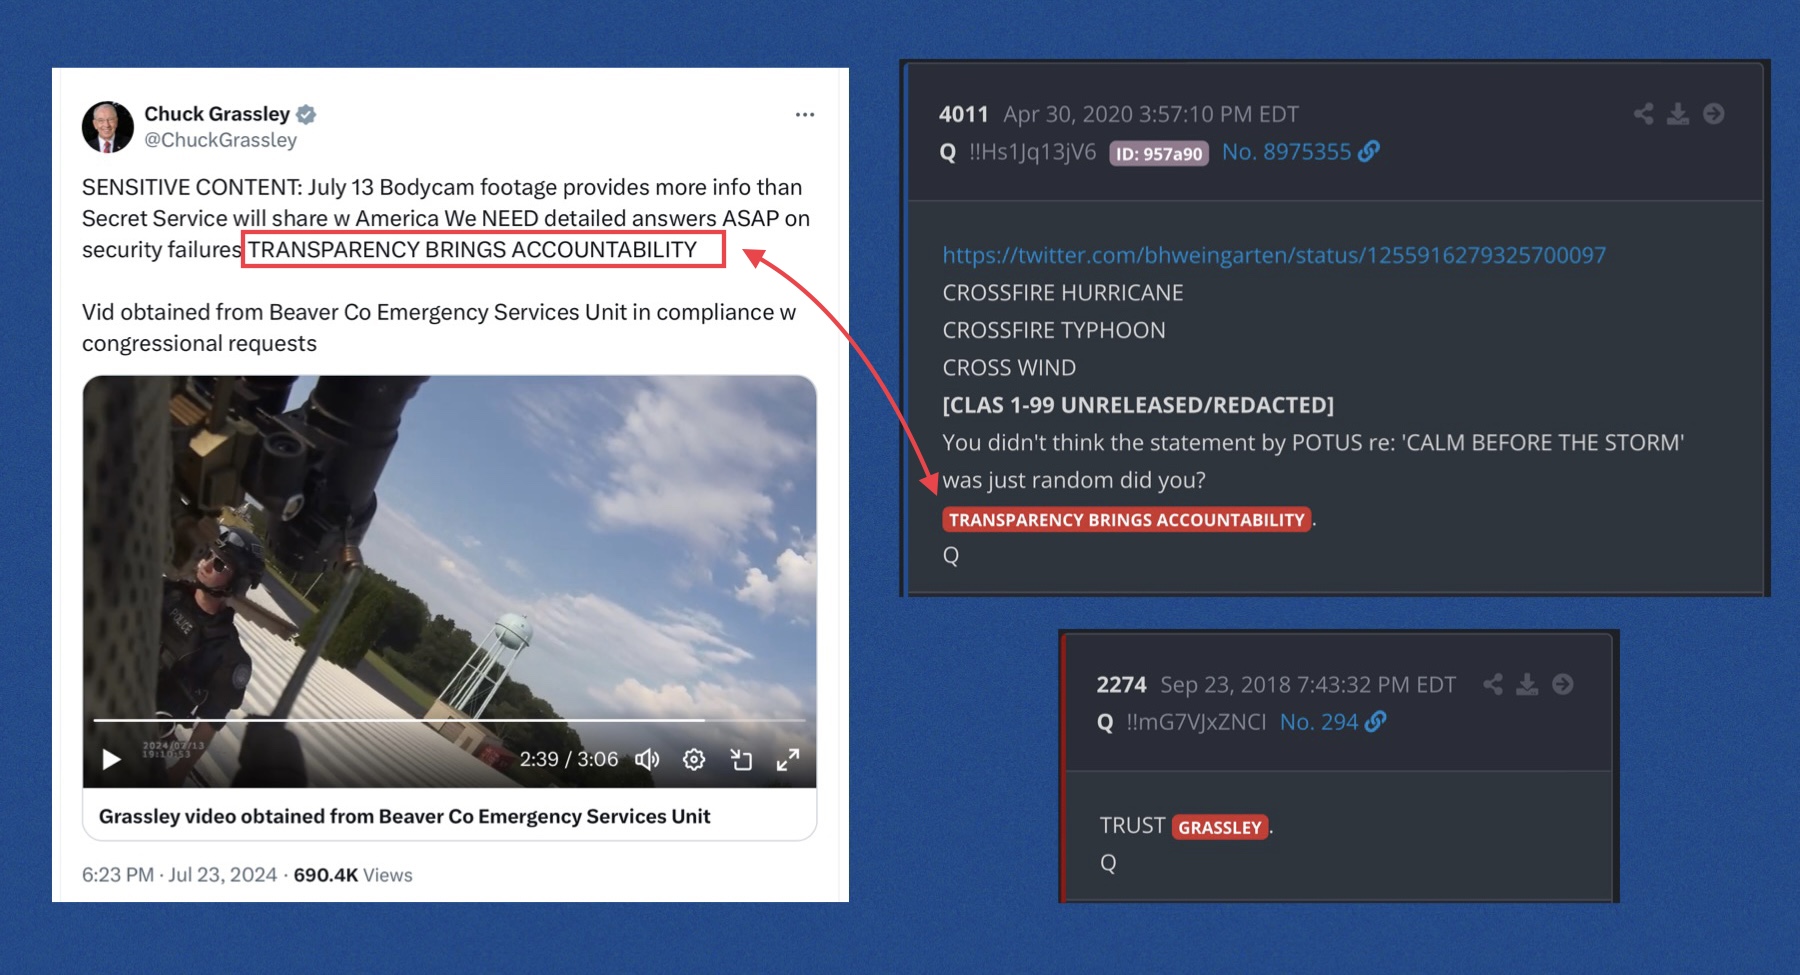Share post 4011 using the share icon

(1643, 114)
